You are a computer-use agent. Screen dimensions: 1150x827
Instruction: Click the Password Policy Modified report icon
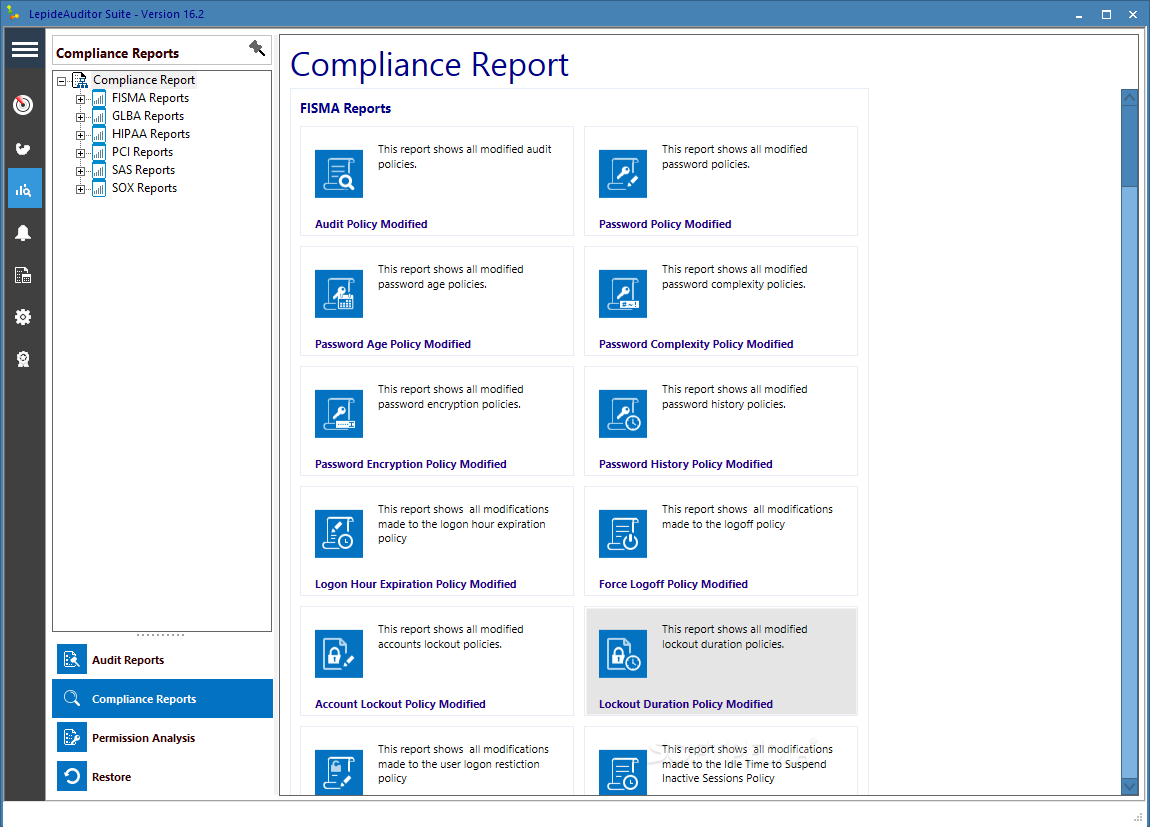[623, 174]
